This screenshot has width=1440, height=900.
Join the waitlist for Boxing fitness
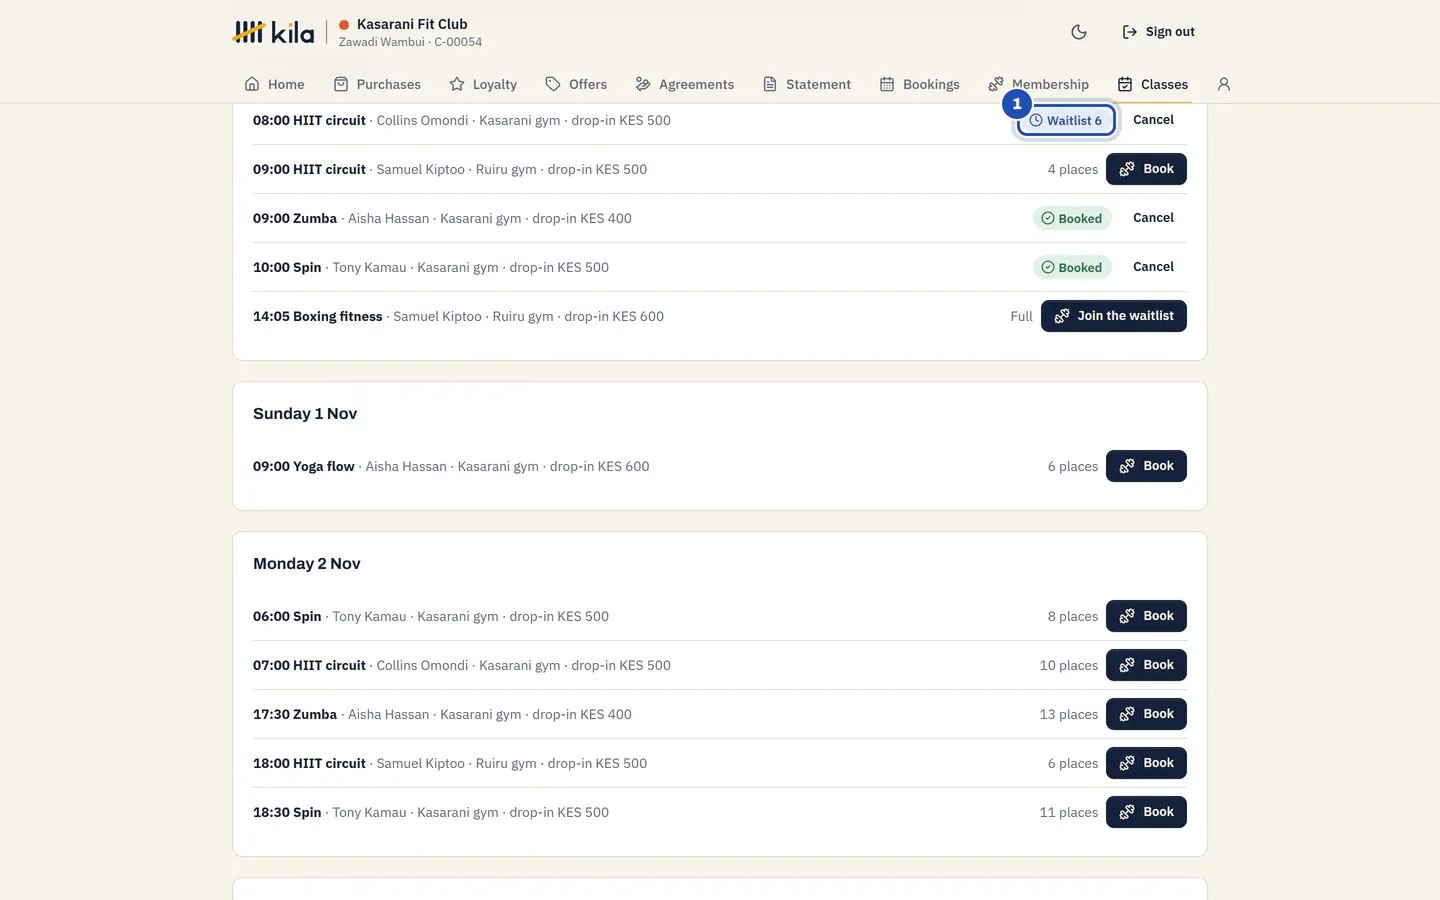click(1114, 316)
